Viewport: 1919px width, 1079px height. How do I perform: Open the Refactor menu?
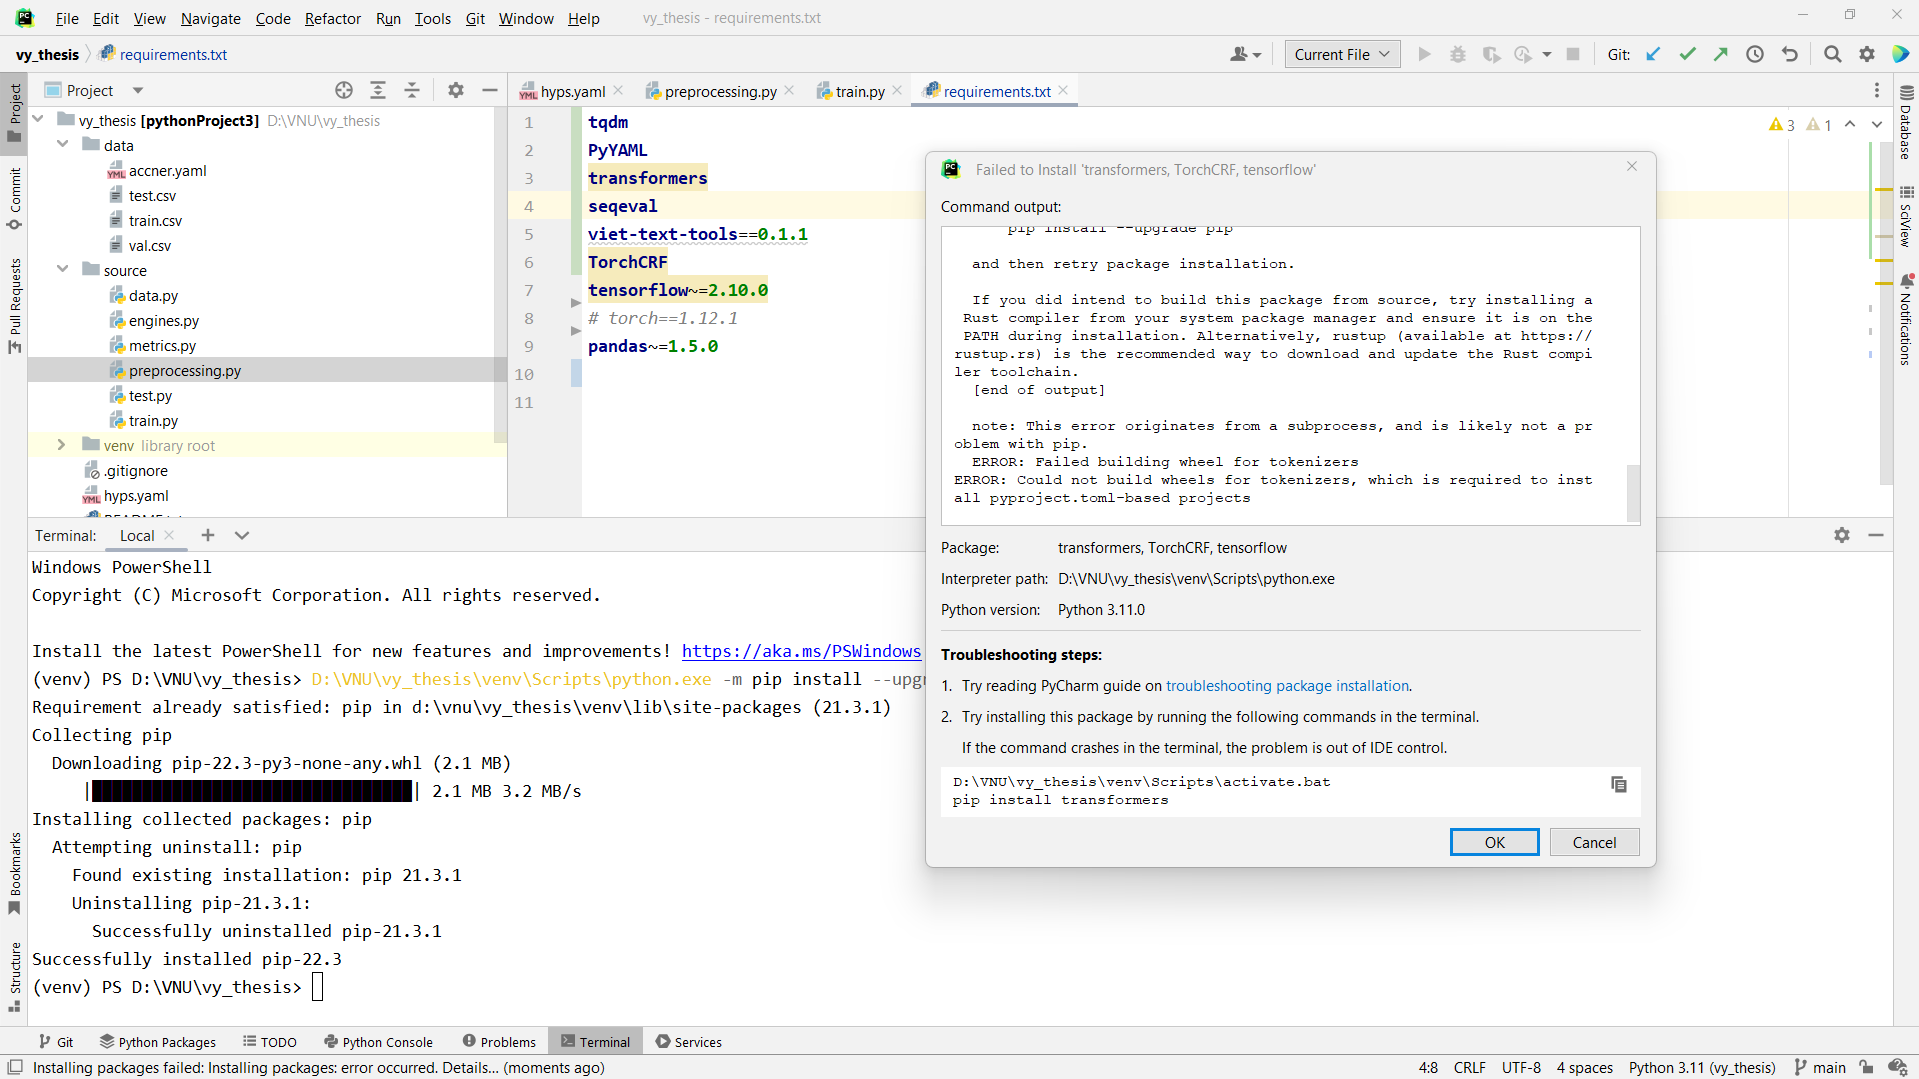(x=332, y=18)
